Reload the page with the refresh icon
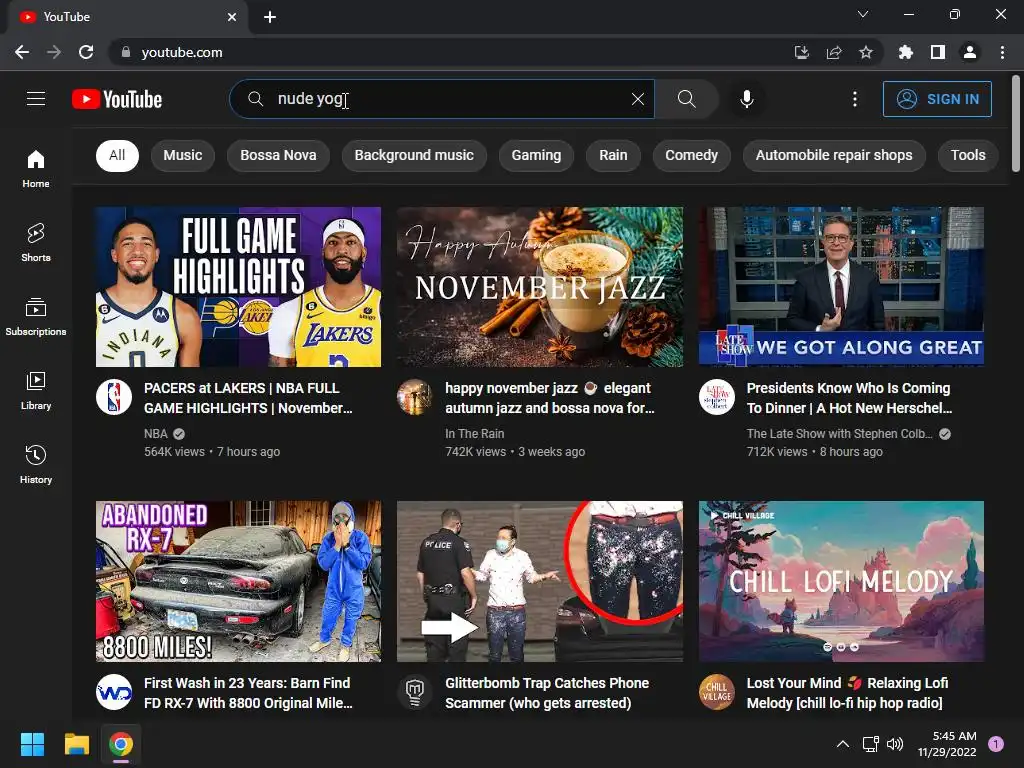Viewport: 1024px width, 768px height. (x=86, y=52)
